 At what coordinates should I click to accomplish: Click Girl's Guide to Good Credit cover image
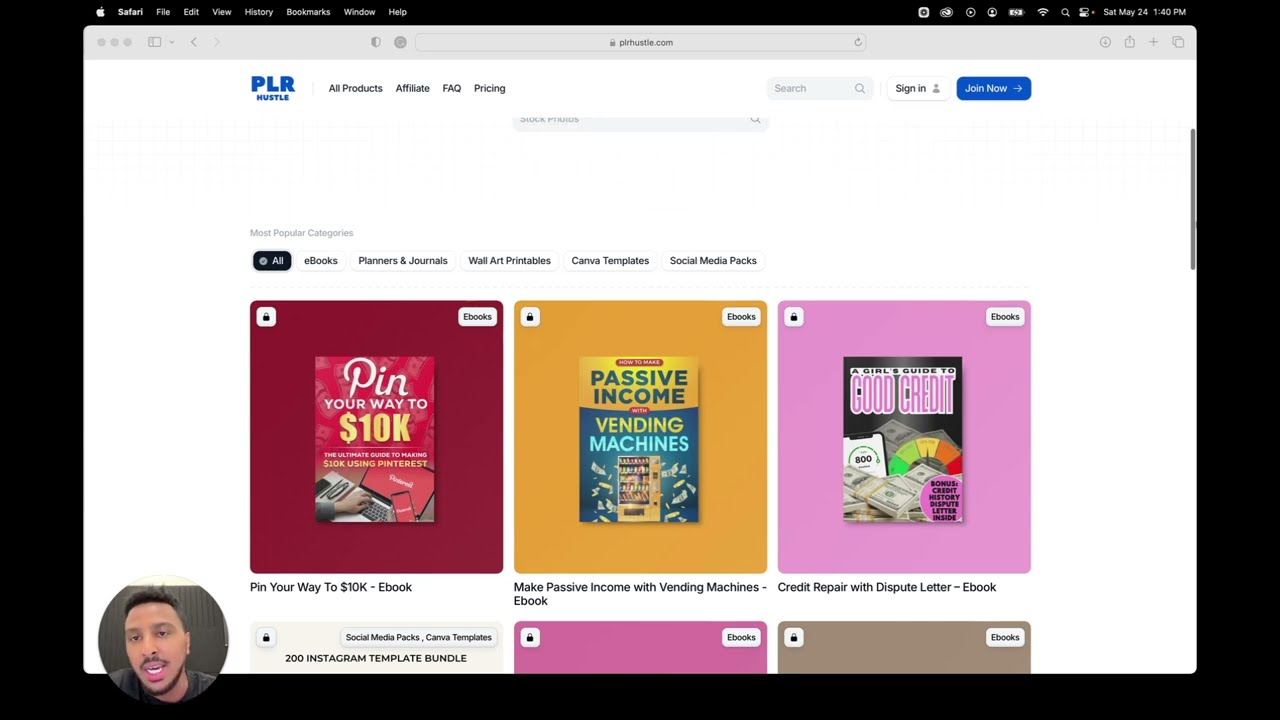click(x=903, y=439)
